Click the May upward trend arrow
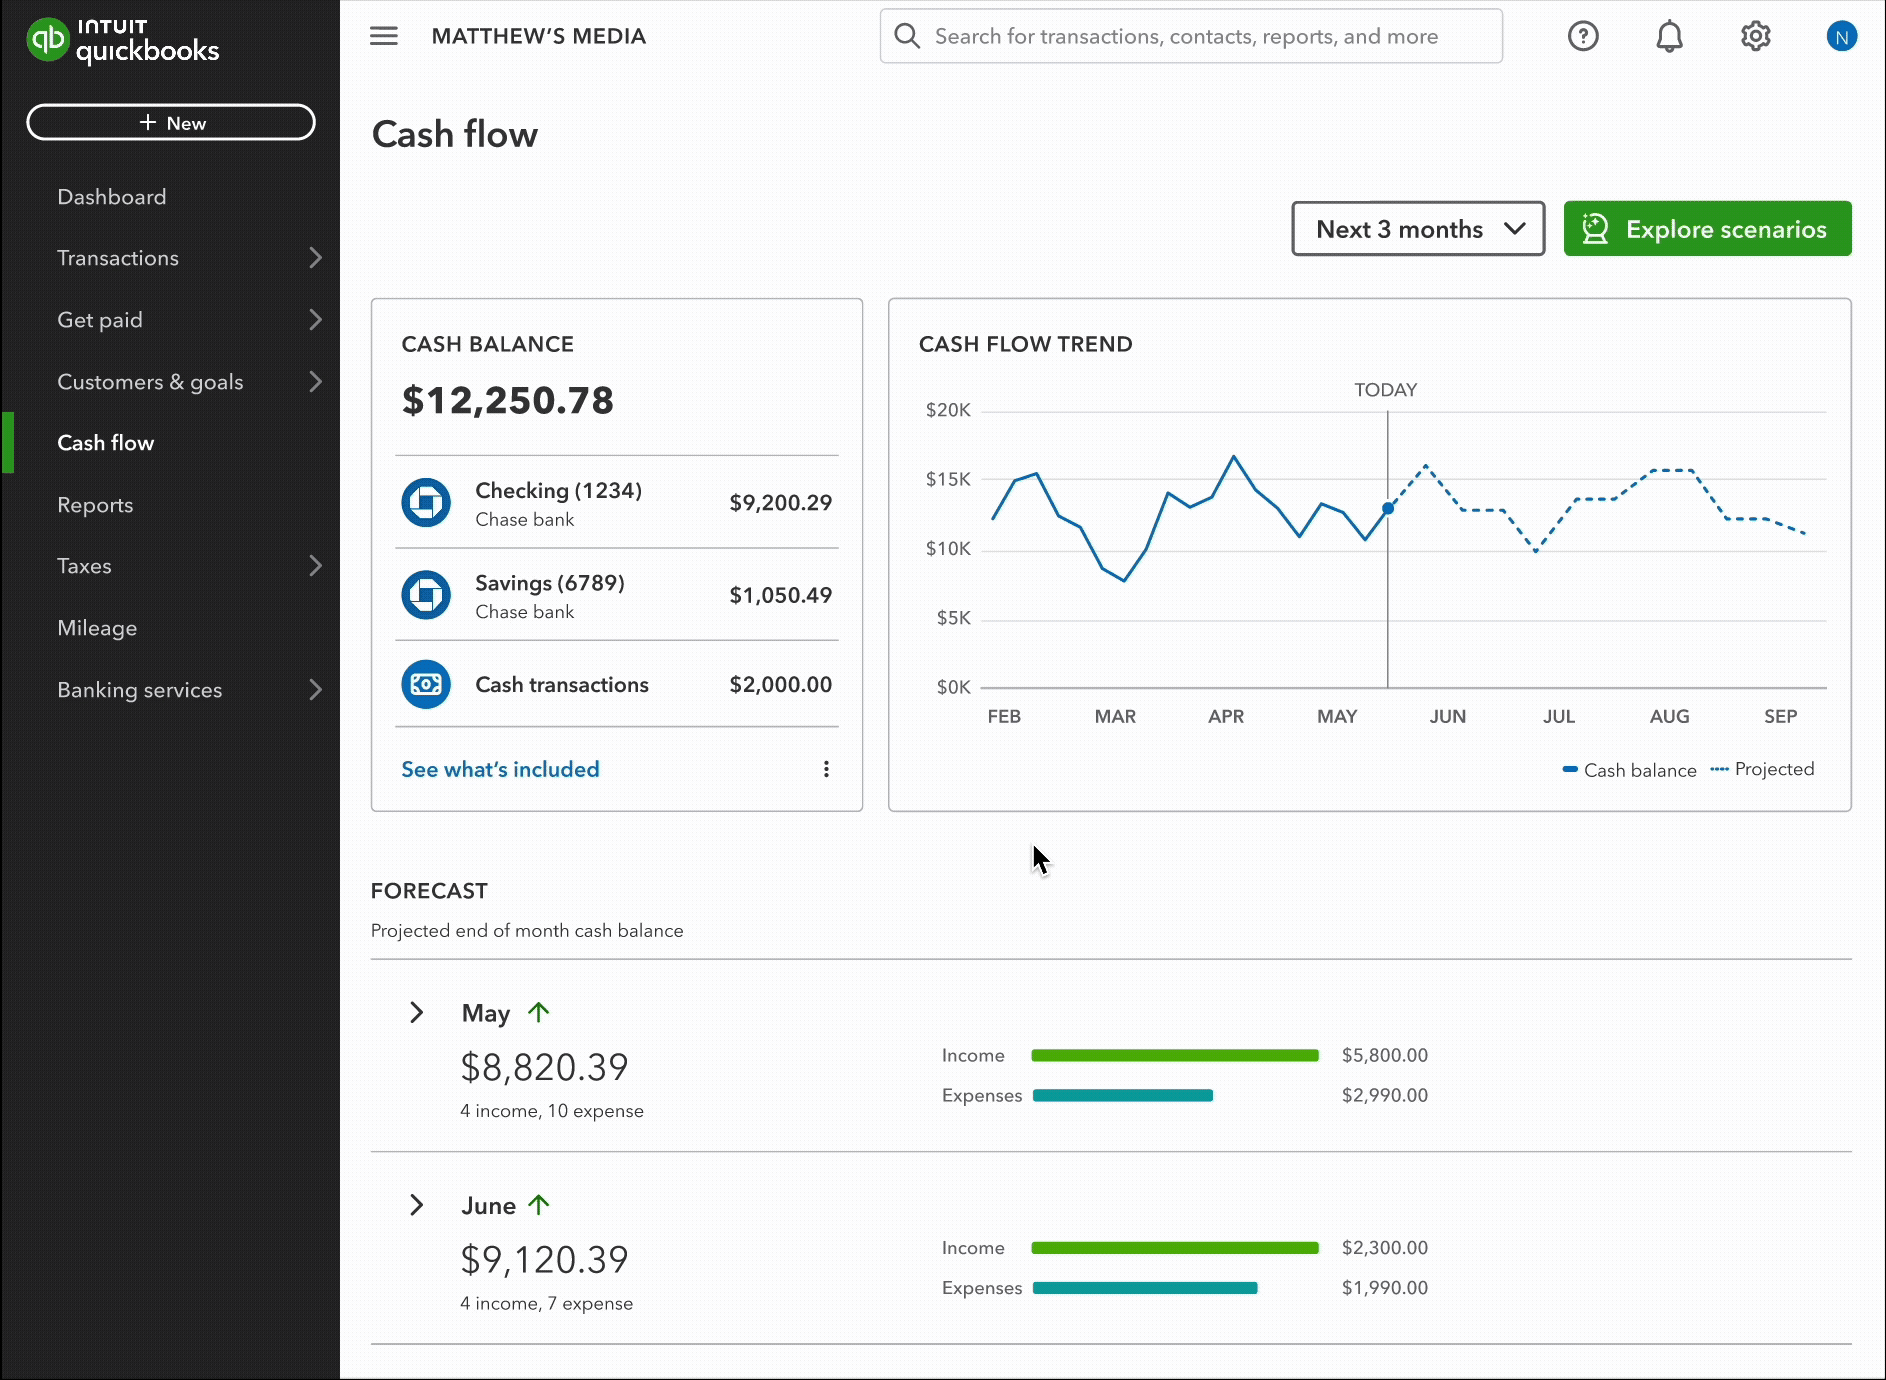 click(539, 1012)
